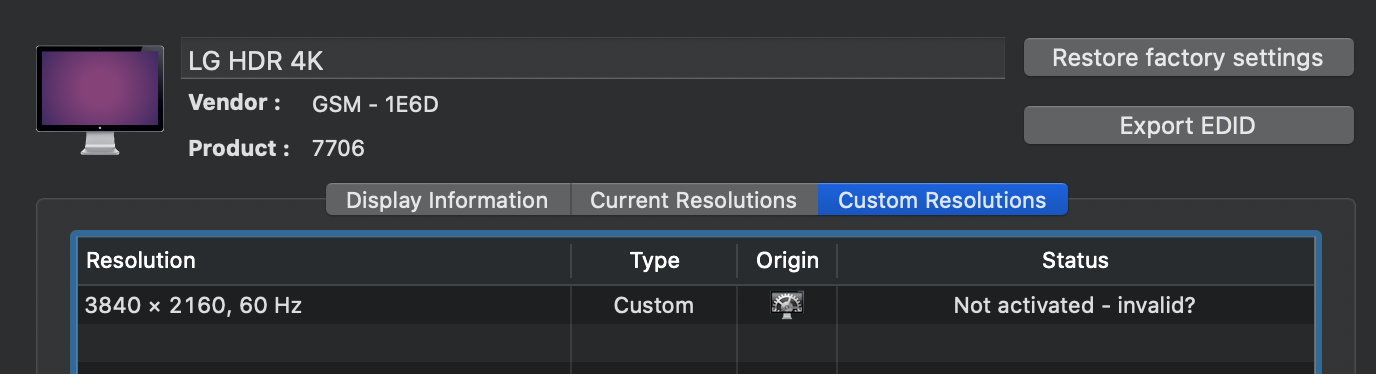
Task: Click the empty row below the custom resolution
Action: coord(696,342)
